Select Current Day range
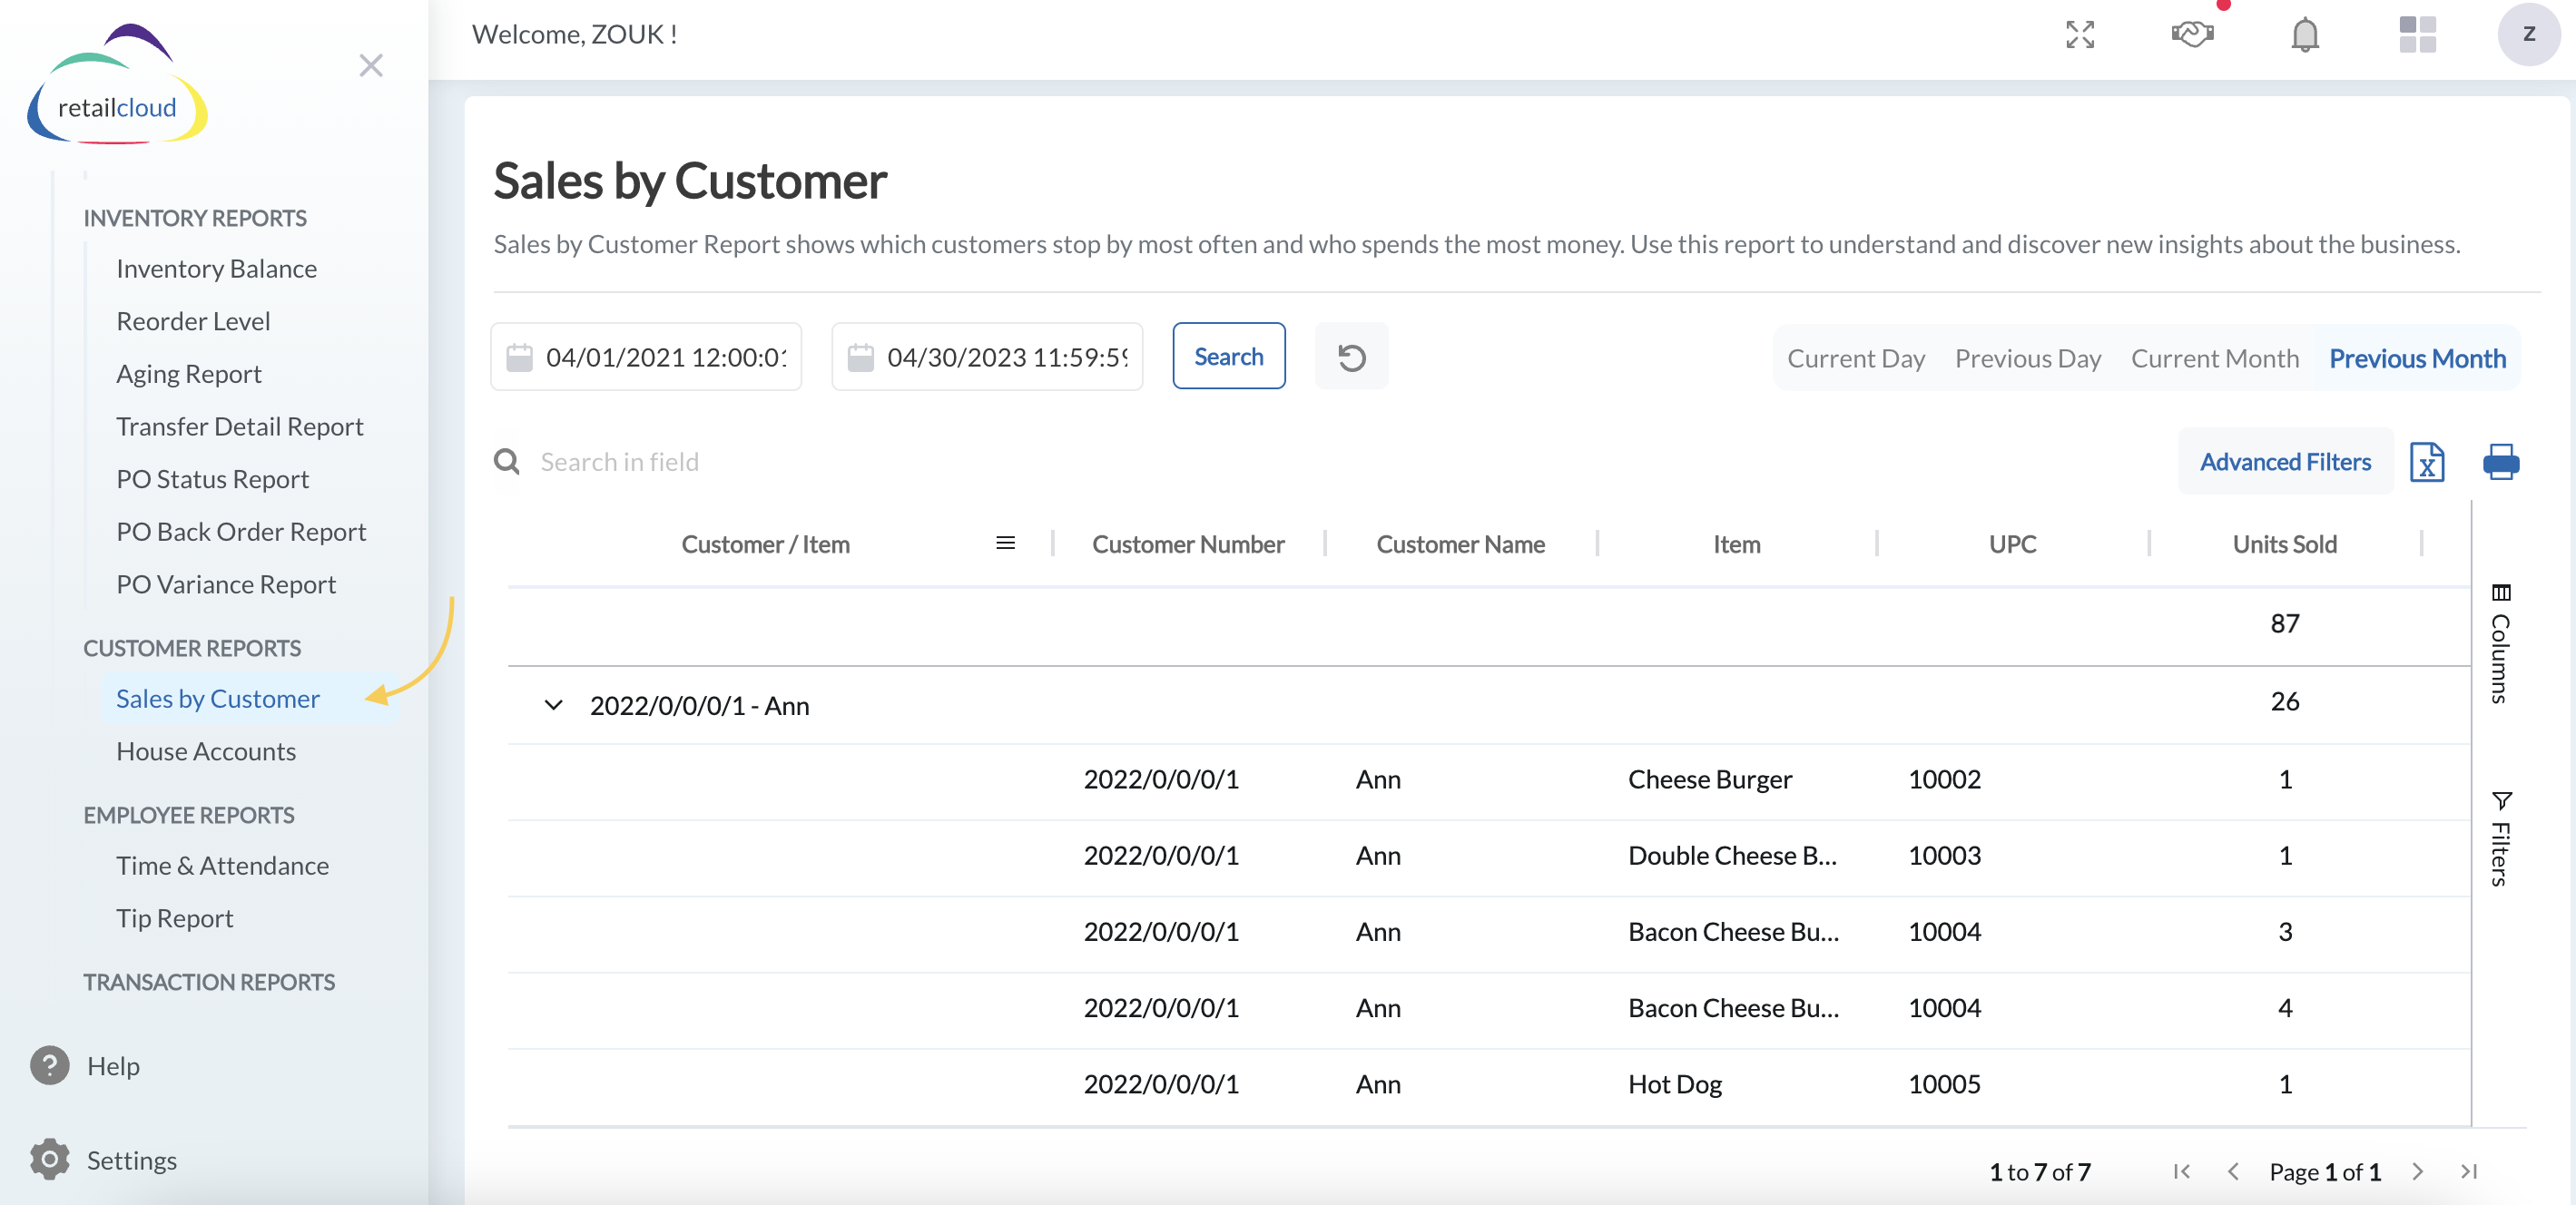The height and width of the screenshot is (1205, 2576). click(x=1856, y=358)
